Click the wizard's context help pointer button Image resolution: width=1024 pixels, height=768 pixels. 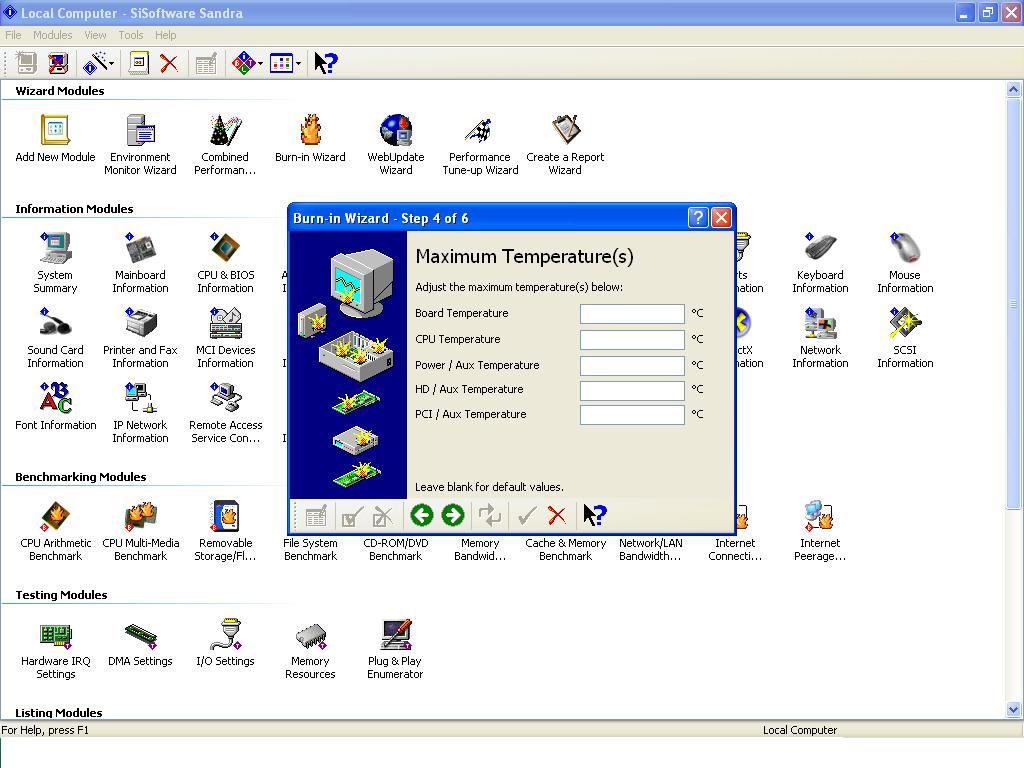click(x=595, y=515)
